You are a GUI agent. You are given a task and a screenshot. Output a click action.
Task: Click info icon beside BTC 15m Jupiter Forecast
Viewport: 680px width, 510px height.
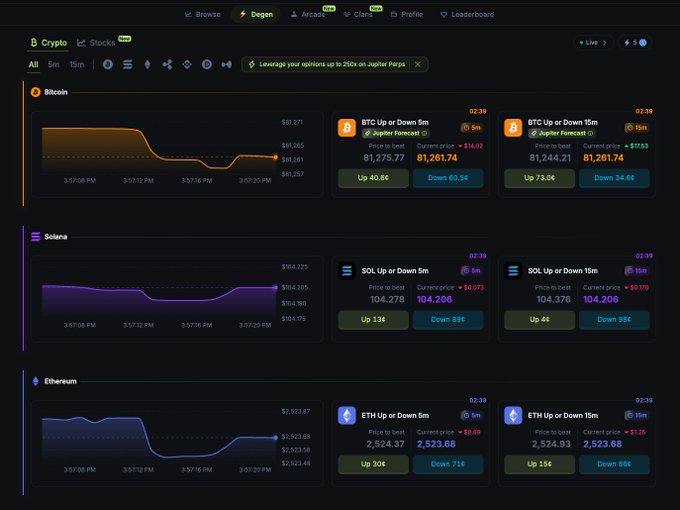pyautogui.click(x=591, y=133)
